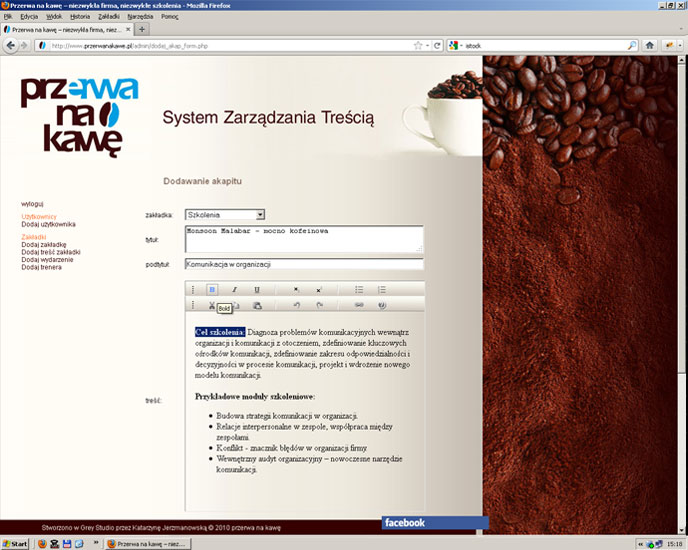Open the Widok menu

point(54,17)
